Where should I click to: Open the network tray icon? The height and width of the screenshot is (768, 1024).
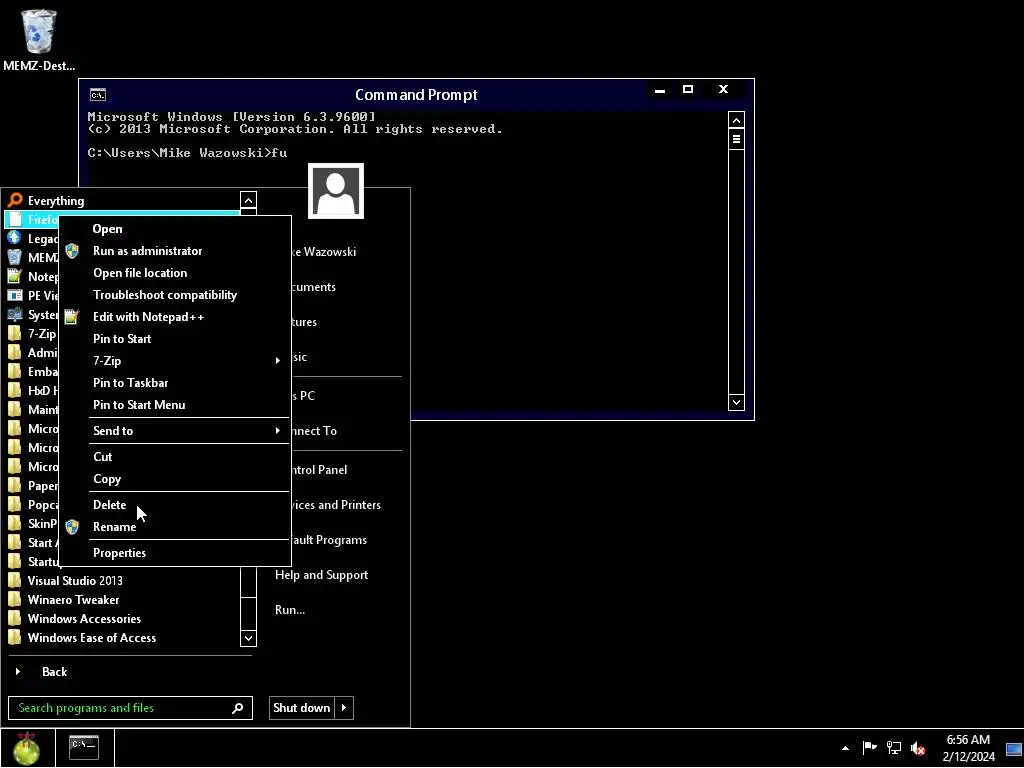[893, 748]
